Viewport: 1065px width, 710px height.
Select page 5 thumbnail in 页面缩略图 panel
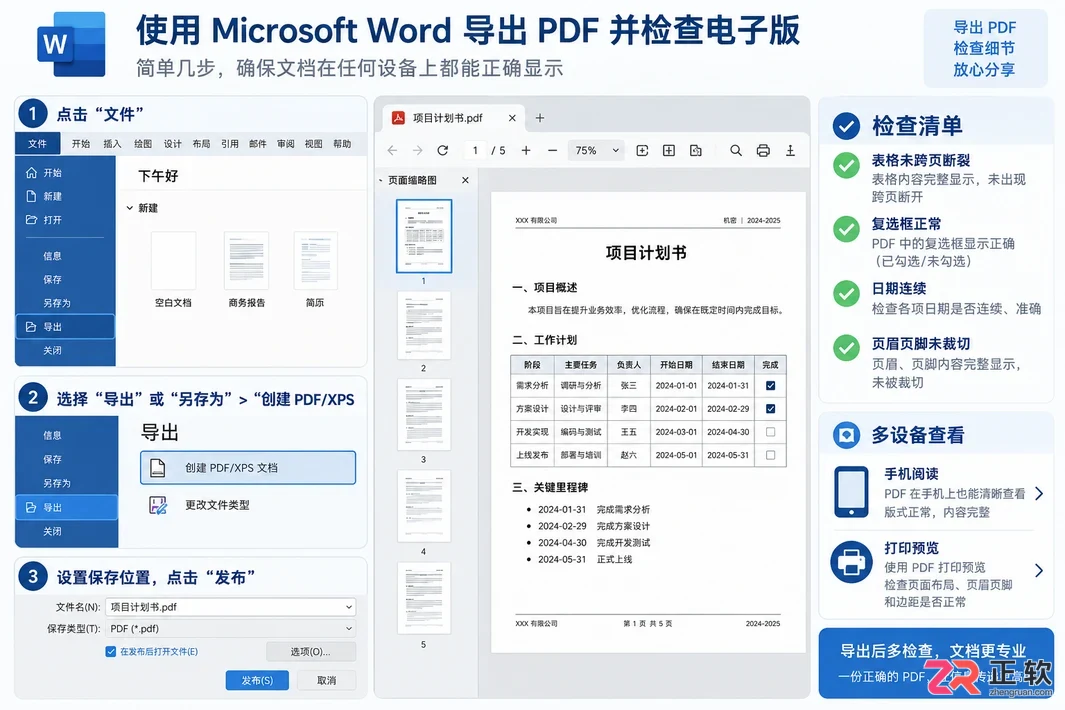[424, 598]
